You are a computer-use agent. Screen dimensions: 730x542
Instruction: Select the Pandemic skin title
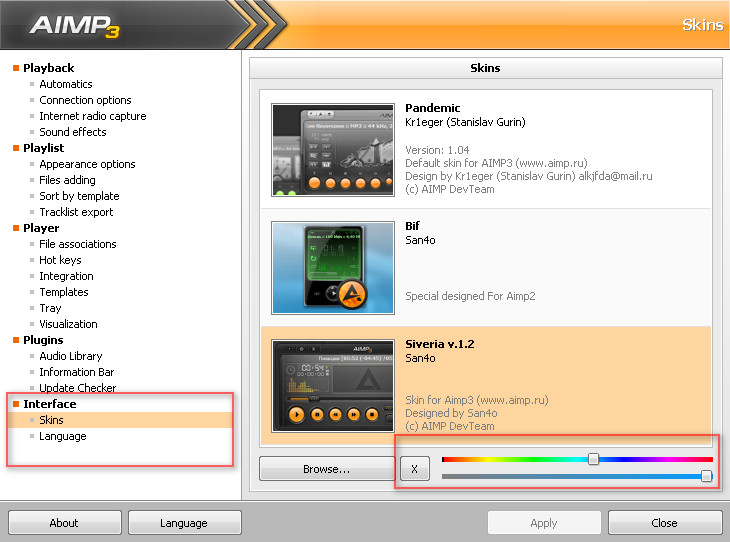433,108
